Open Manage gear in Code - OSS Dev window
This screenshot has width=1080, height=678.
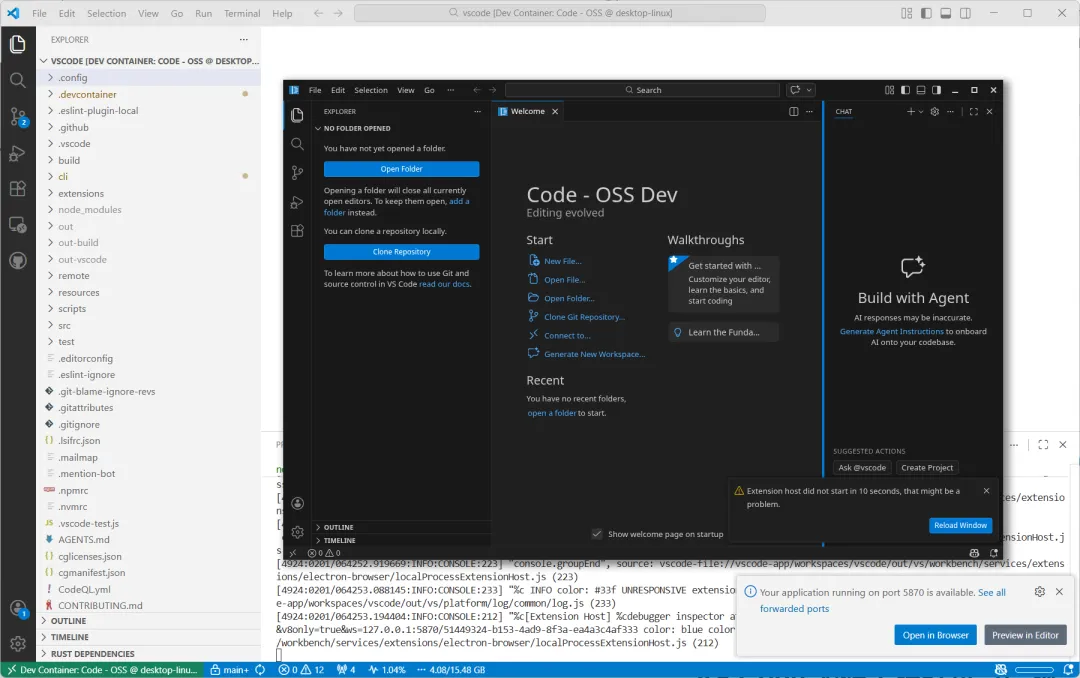298,532
